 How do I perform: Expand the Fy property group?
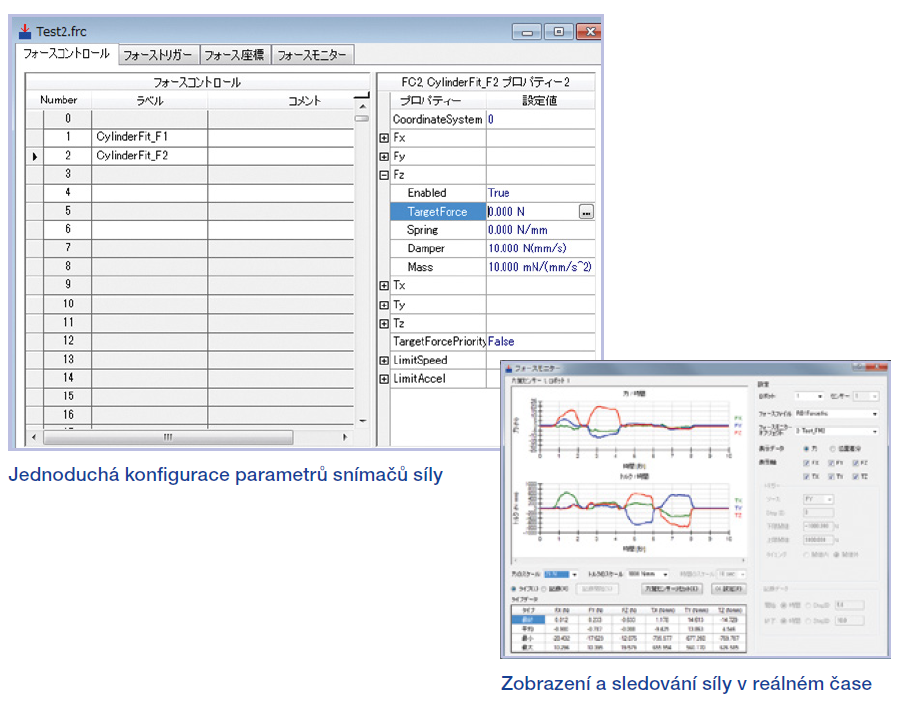384,157
